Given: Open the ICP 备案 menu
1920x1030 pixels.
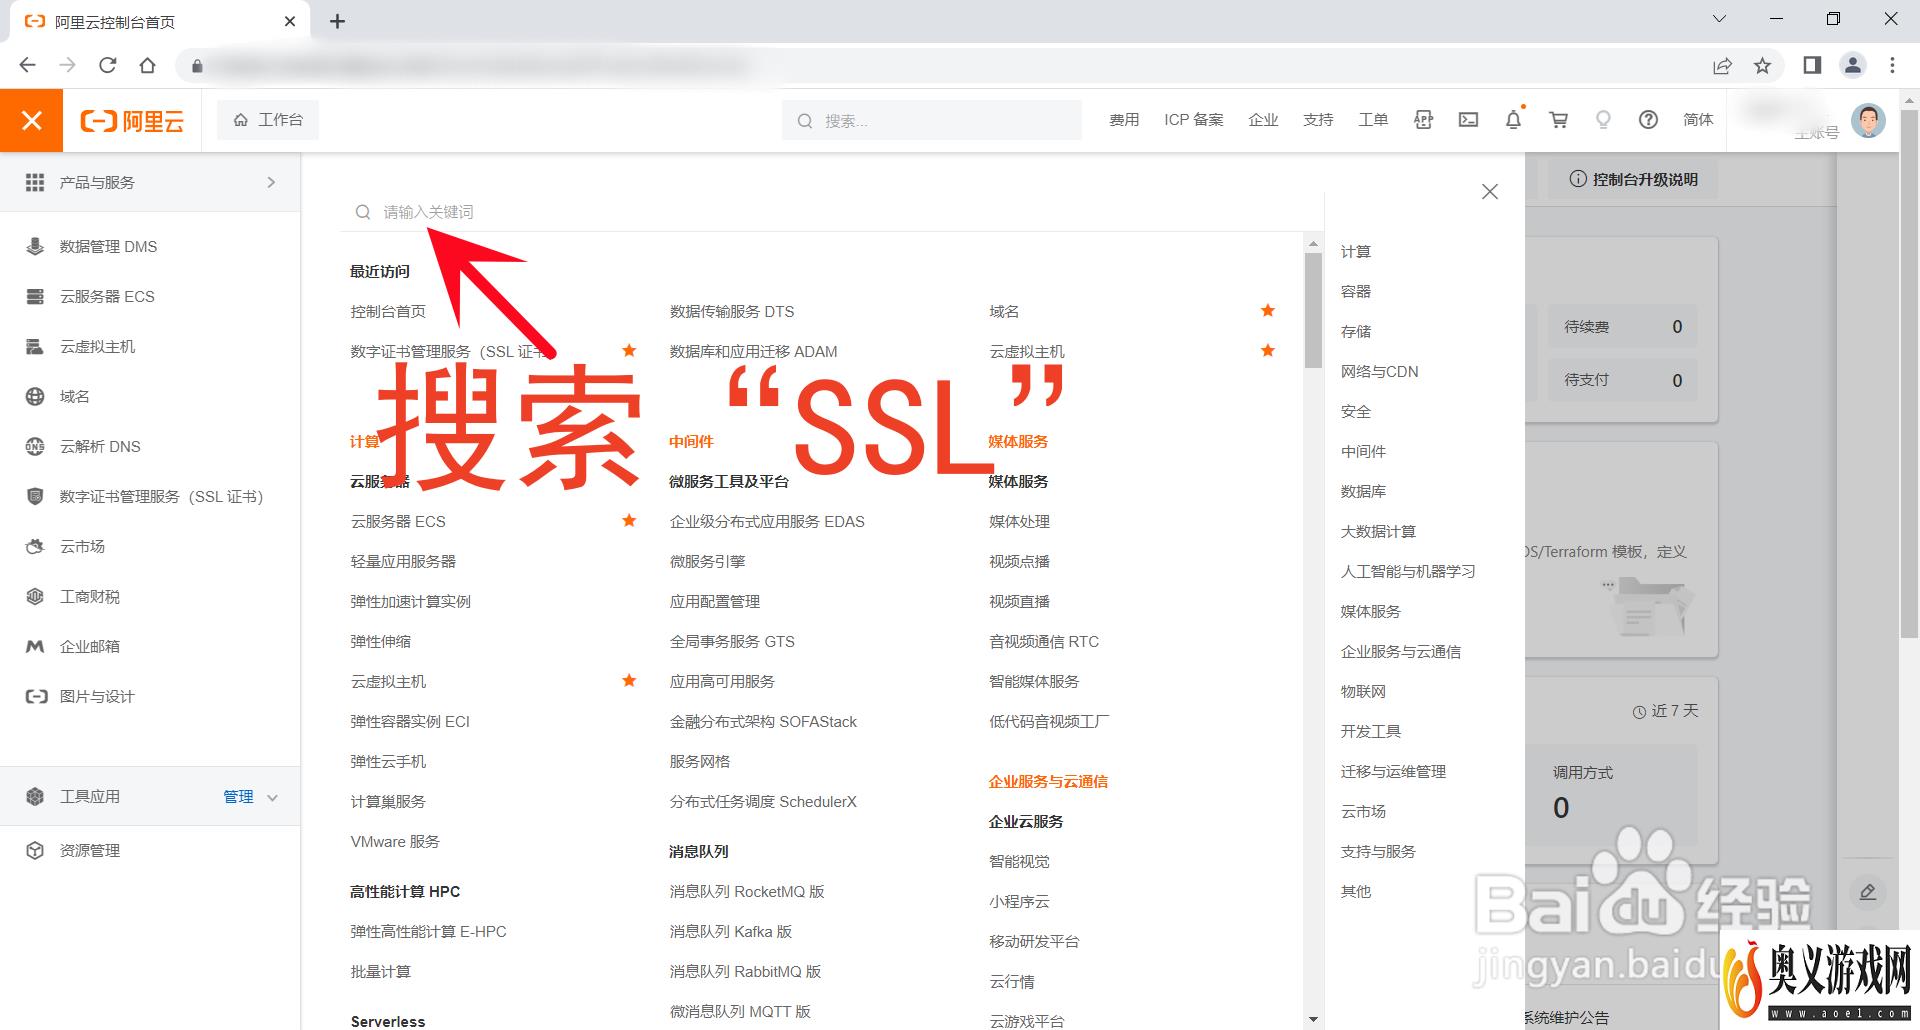Looking at the screenshot, I should 1194,120.
